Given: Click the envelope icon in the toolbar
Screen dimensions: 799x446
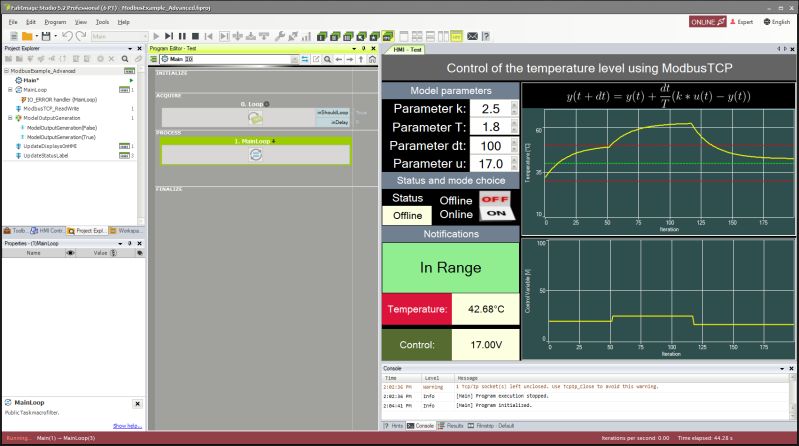Looking at the screenshot, I should [472, 36].
